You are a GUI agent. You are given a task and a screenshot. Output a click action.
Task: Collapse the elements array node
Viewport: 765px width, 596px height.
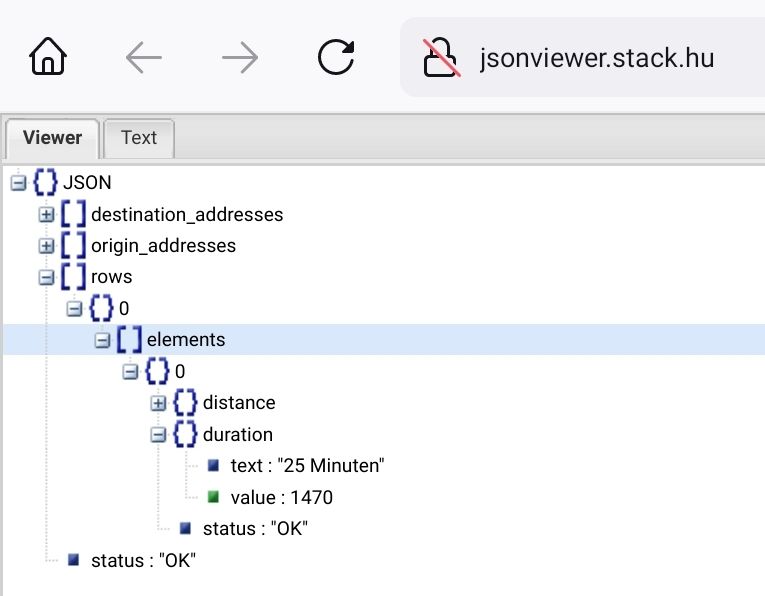click(x=101, y=340)
